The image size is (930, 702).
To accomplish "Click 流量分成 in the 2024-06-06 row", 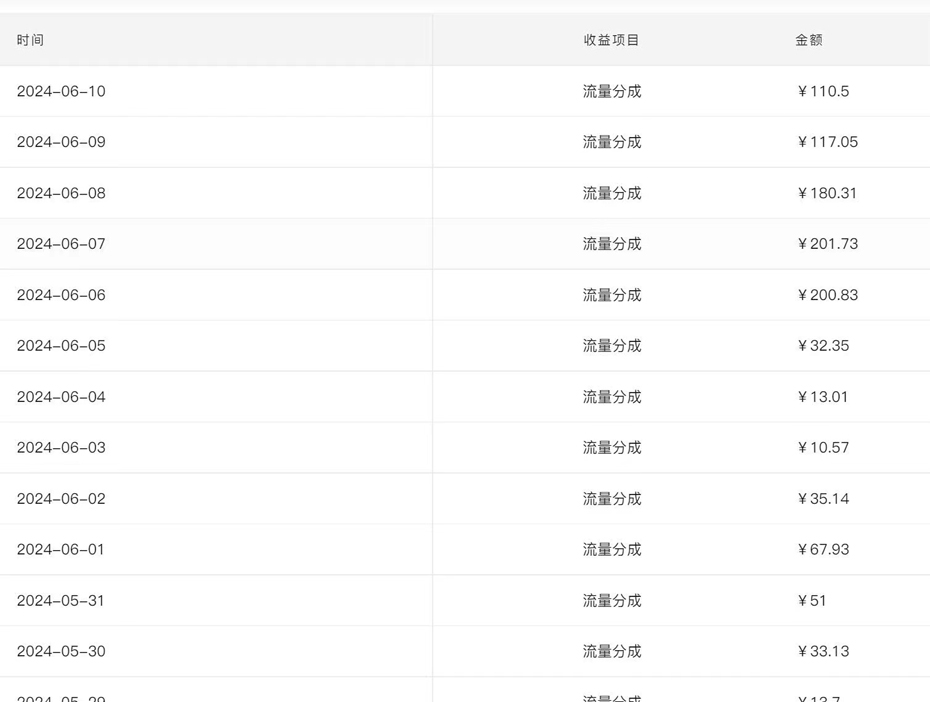I will 611,295.
